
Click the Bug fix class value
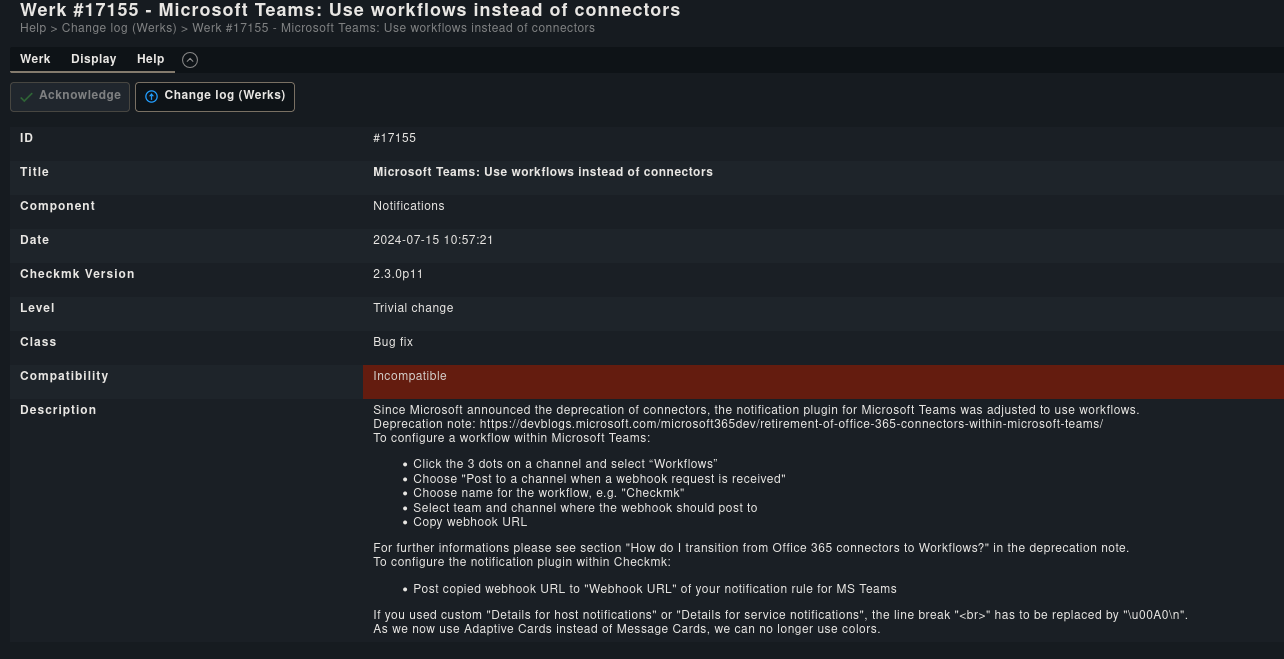[x=393, y=342]
